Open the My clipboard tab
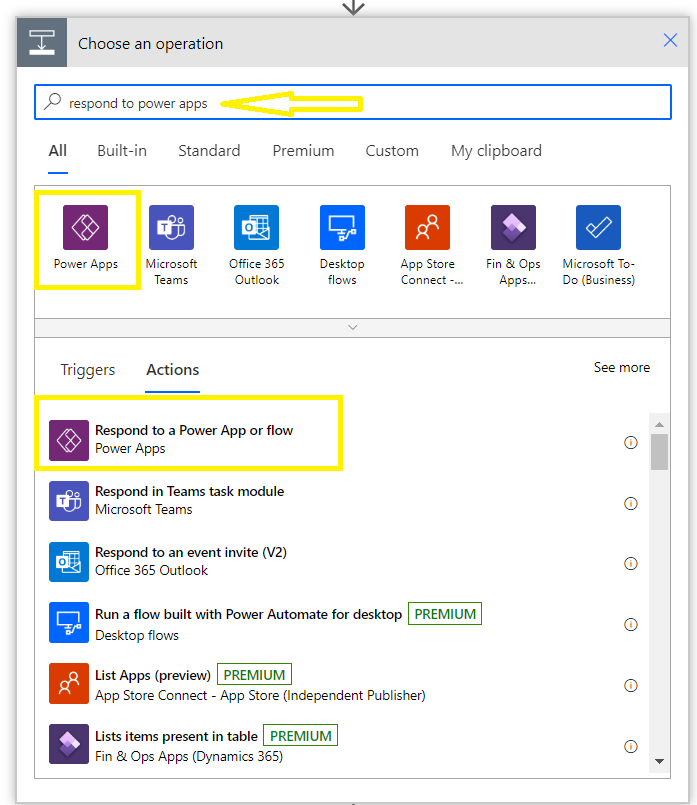Image resolution: width=697 pixels, height=805 pixels. coord(496,151)
